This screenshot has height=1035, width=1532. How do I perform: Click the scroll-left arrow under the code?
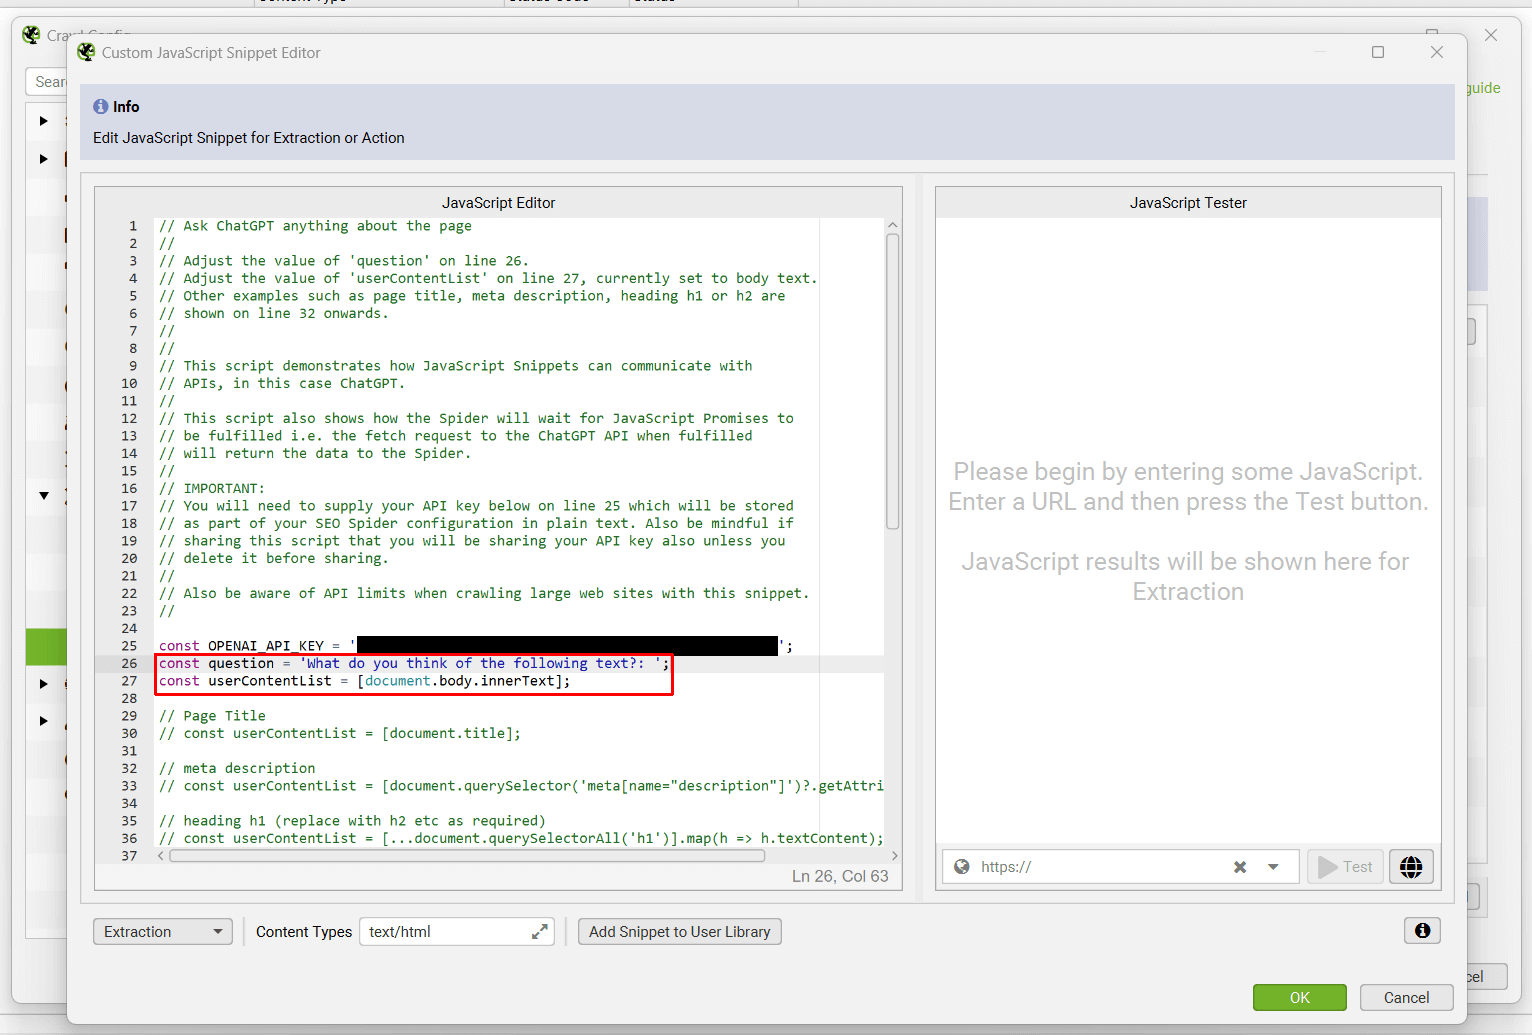pyautogui.click(x=161, y=856)
